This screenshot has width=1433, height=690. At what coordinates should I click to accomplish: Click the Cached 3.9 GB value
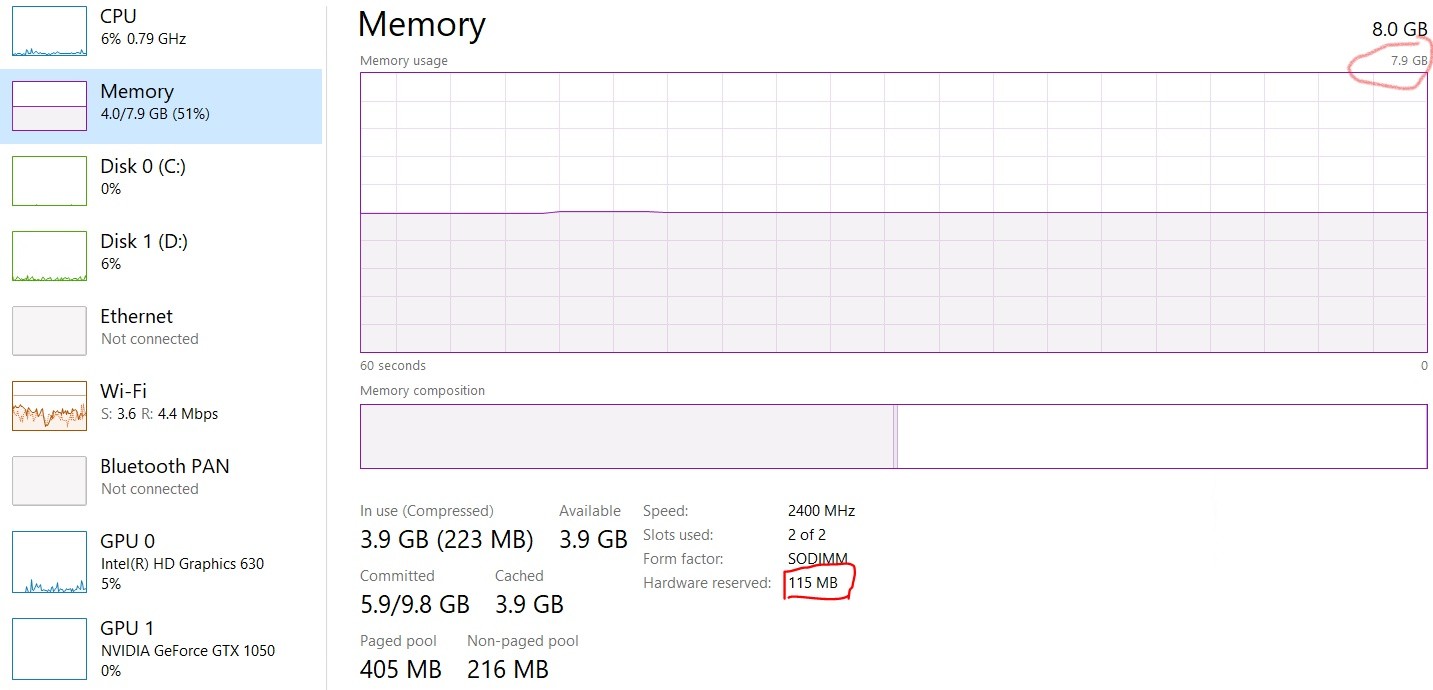(x=529, y=605)
